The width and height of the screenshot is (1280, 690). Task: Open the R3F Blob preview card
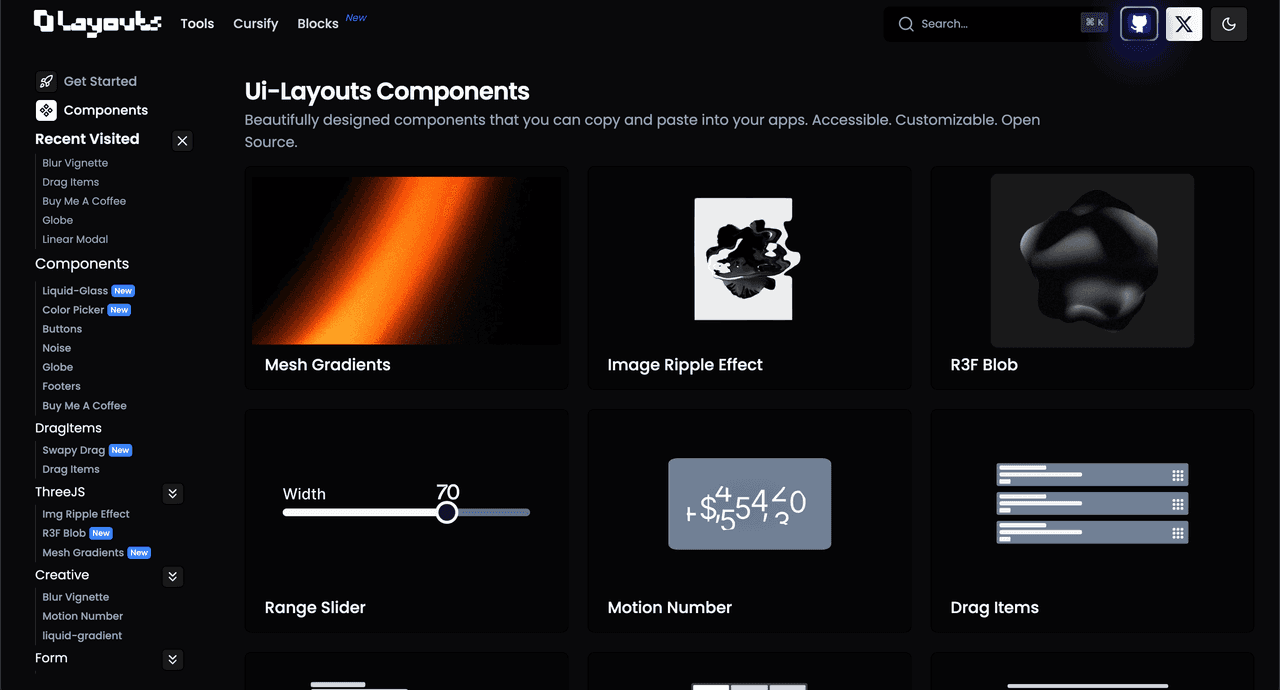[x=1092, y=277]
